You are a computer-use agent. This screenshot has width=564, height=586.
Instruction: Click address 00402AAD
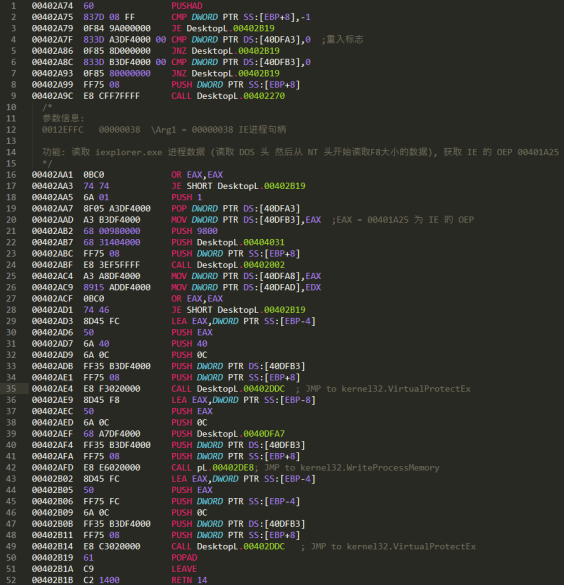coord(52,219)
